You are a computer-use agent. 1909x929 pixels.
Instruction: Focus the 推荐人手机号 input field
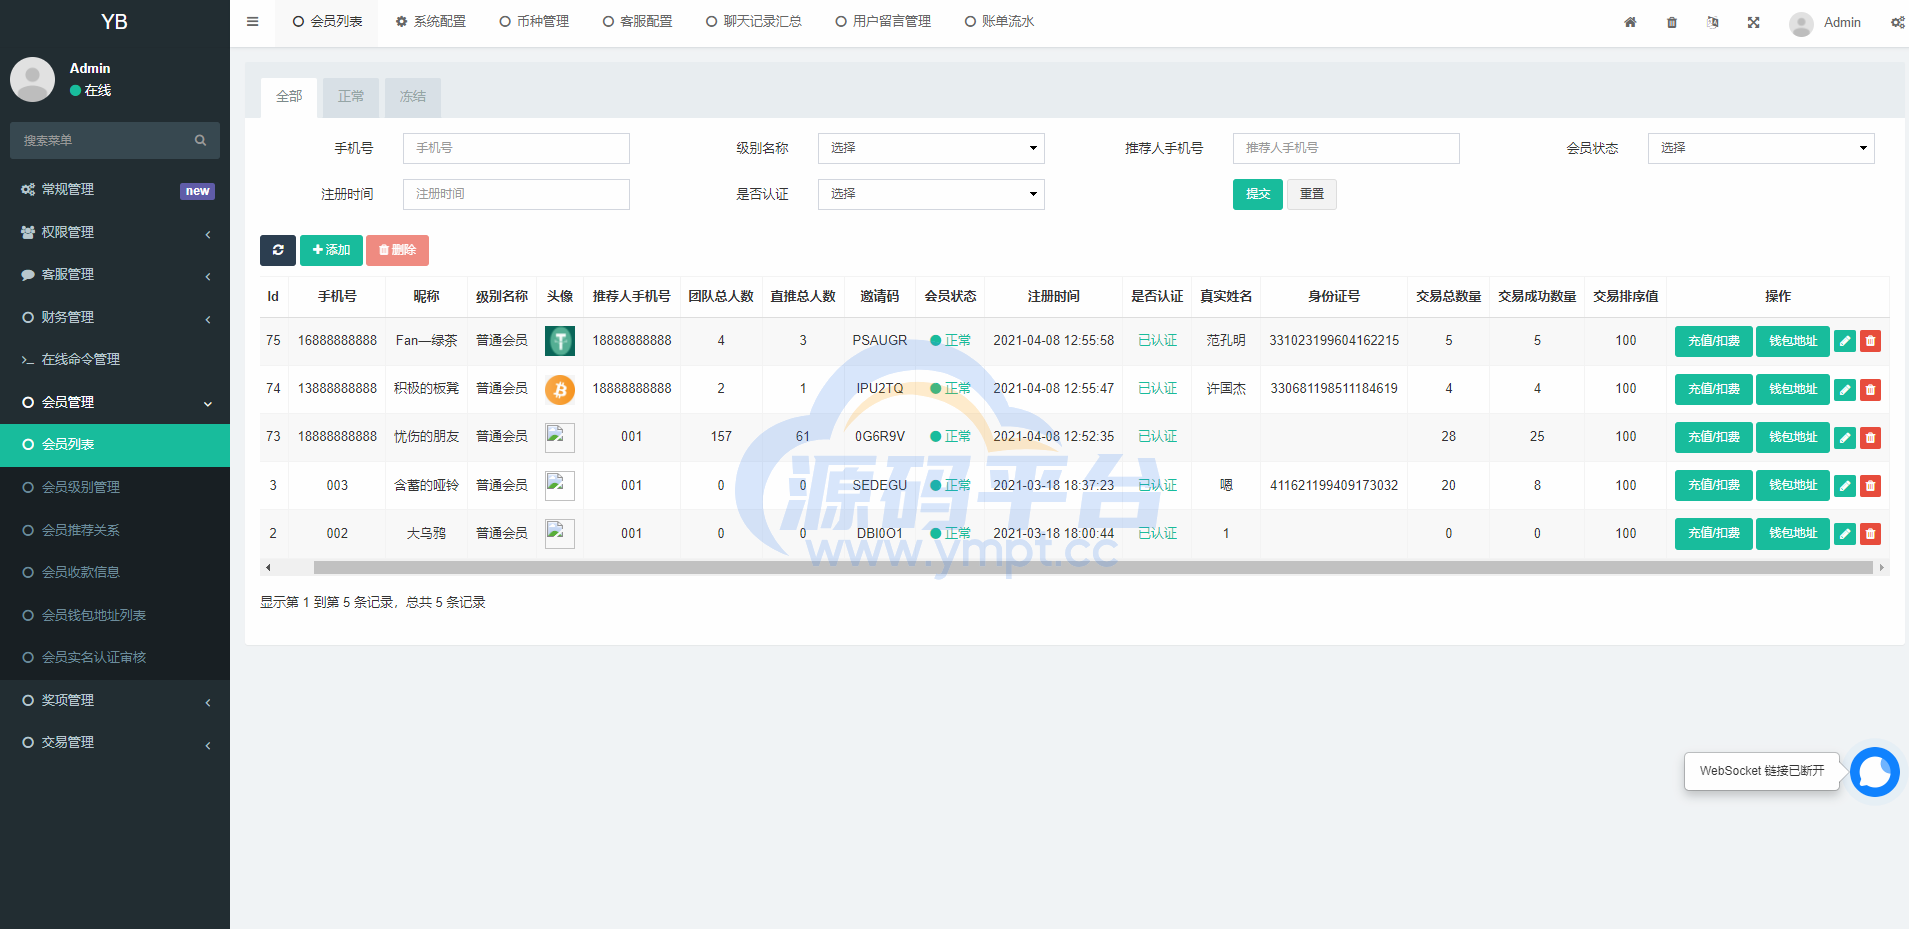pyautogui.click(x=1346, y=148)
